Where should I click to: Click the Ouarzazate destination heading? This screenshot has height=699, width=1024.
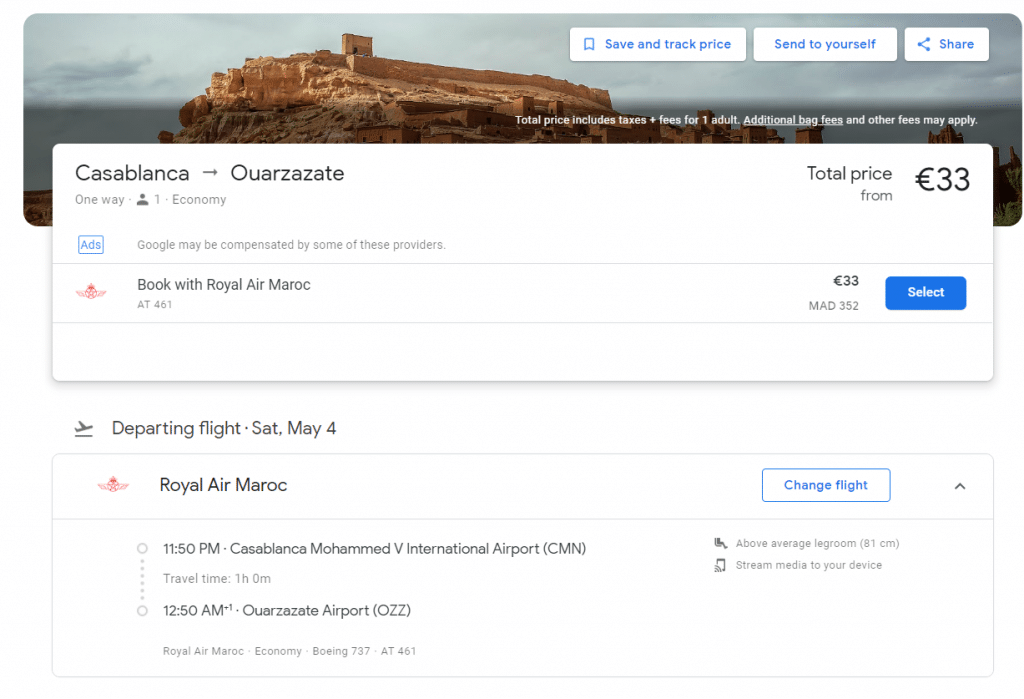[x=287, y=173]
